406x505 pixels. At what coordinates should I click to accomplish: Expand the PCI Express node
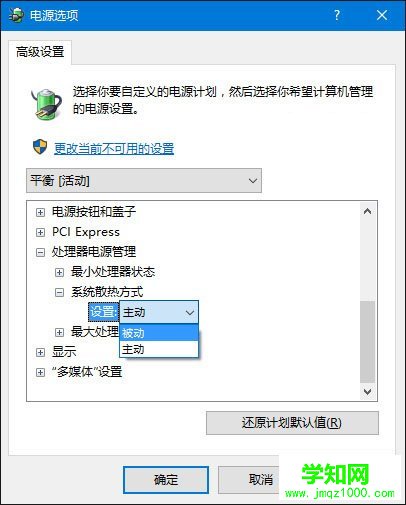tap(40, 232)
